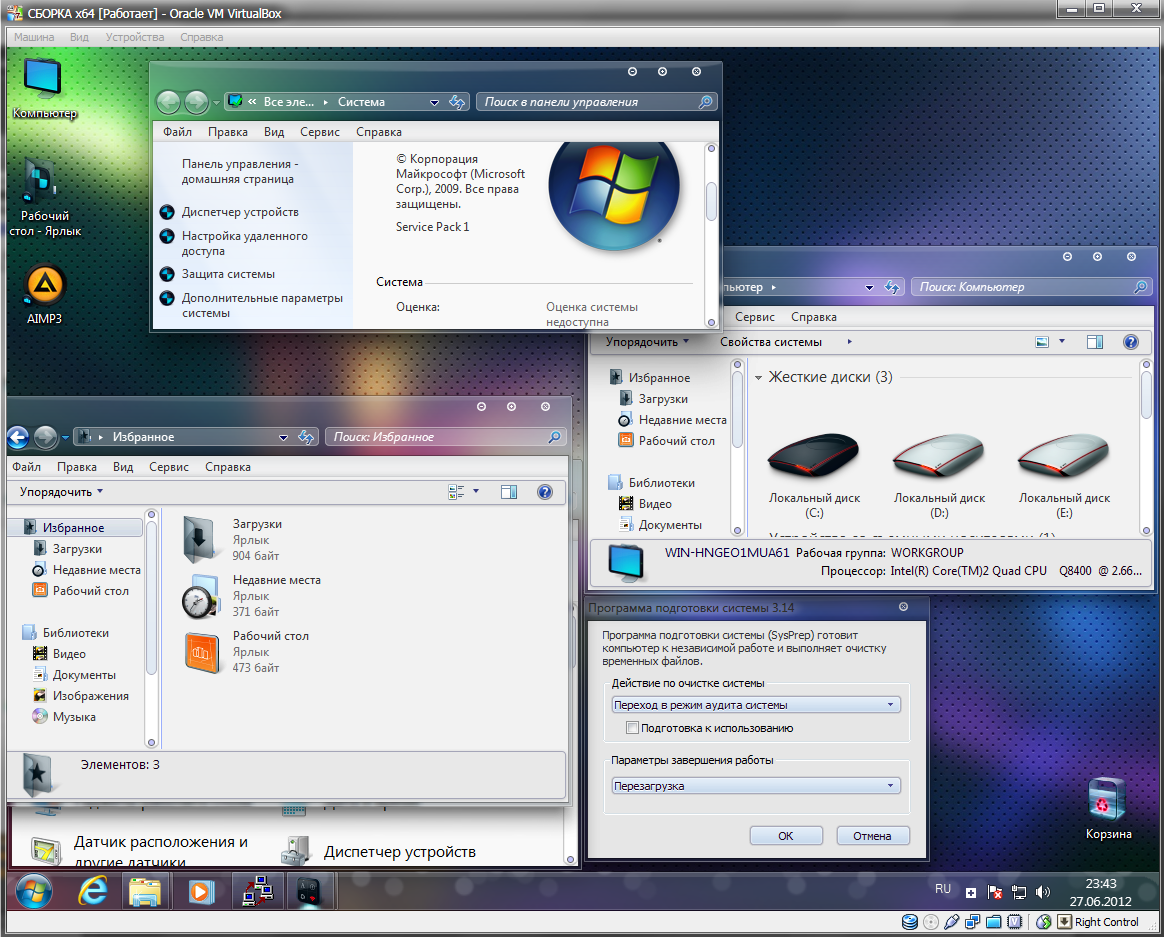Open Диспетчер устройств link in Система sidebar
The image size is (1164, 937).
(x=241, y=212)
